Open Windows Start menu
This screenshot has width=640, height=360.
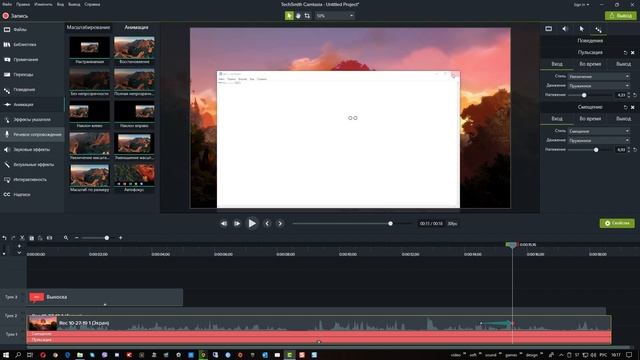6,355
